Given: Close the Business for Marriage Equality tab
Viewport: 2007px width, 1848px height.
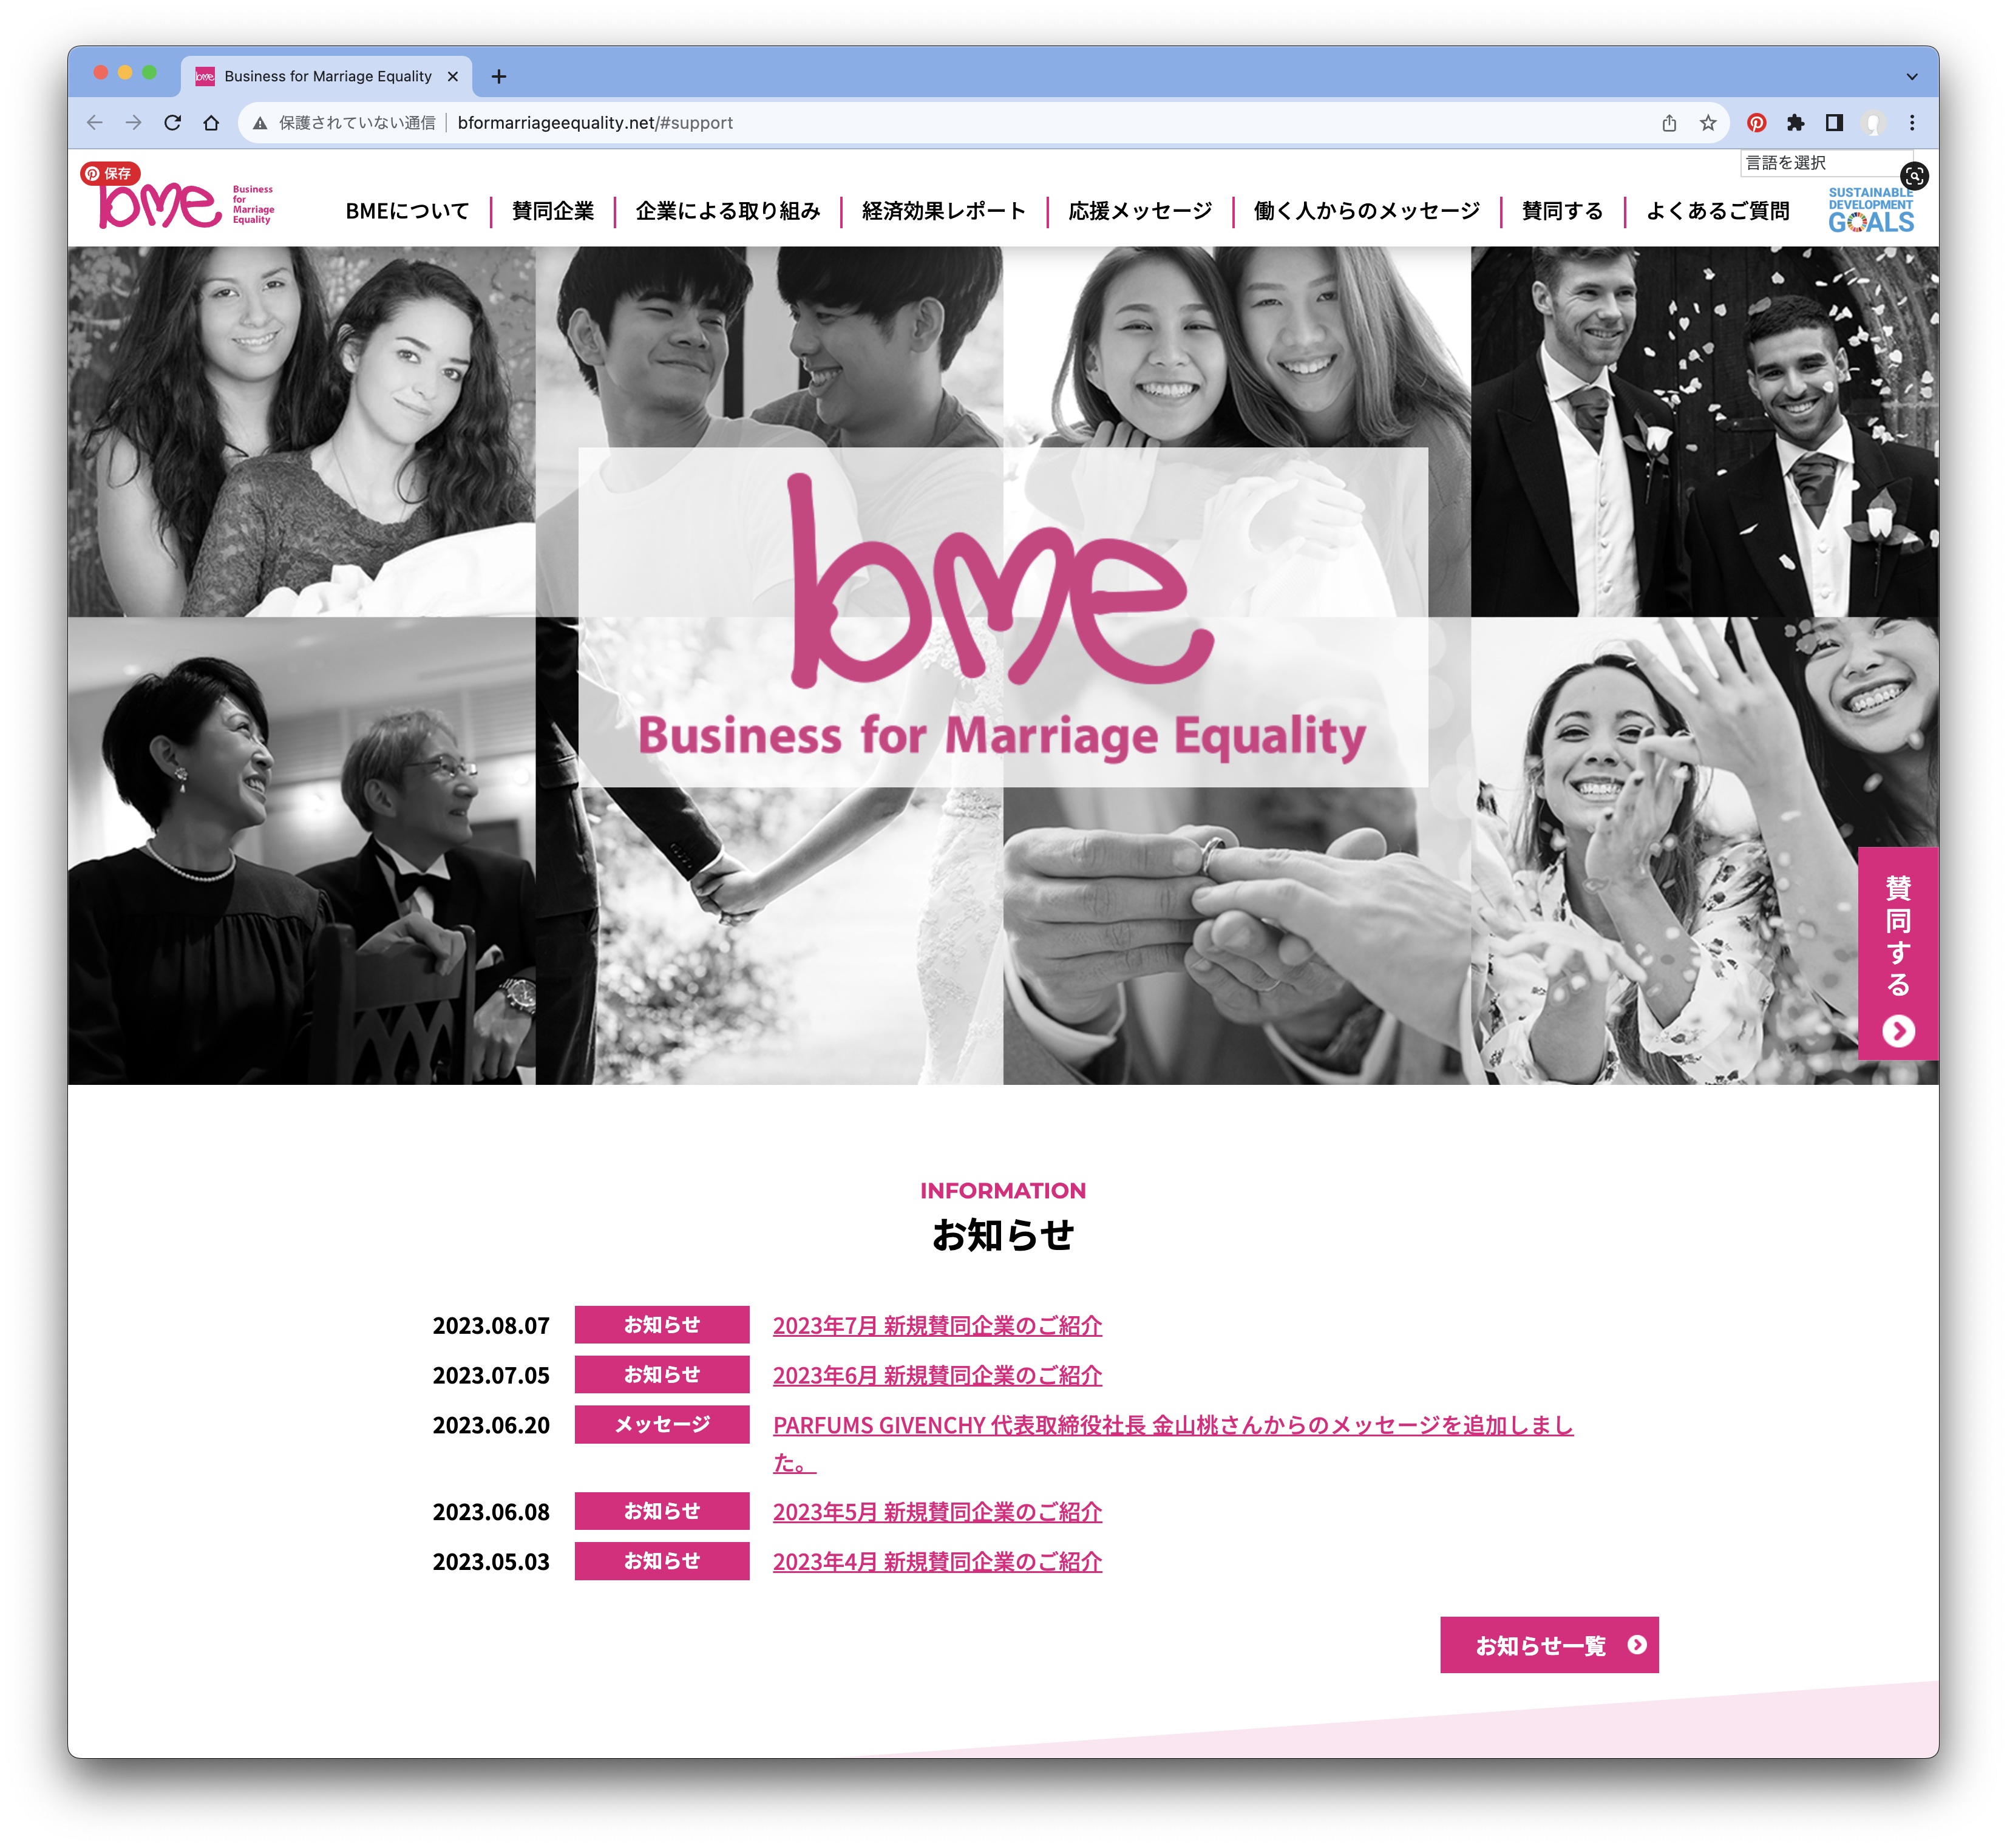Looking at the screenshot, I should [x=453, y=76].
